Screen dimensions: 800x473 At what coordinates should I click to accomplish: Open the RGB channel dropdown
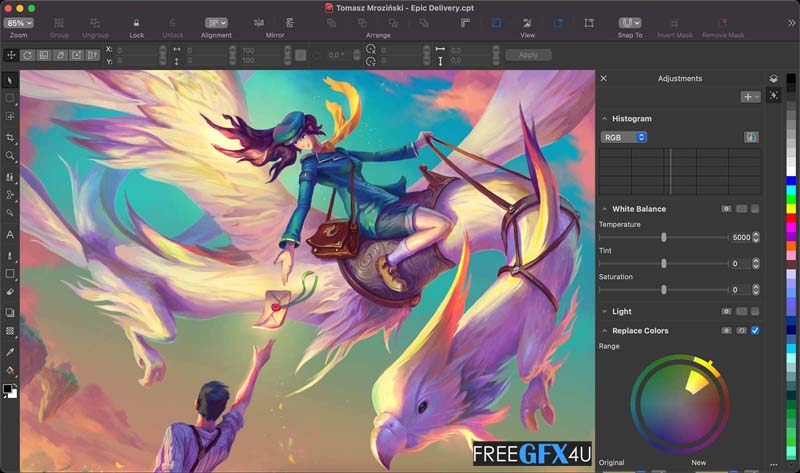[x=624, y=137]
